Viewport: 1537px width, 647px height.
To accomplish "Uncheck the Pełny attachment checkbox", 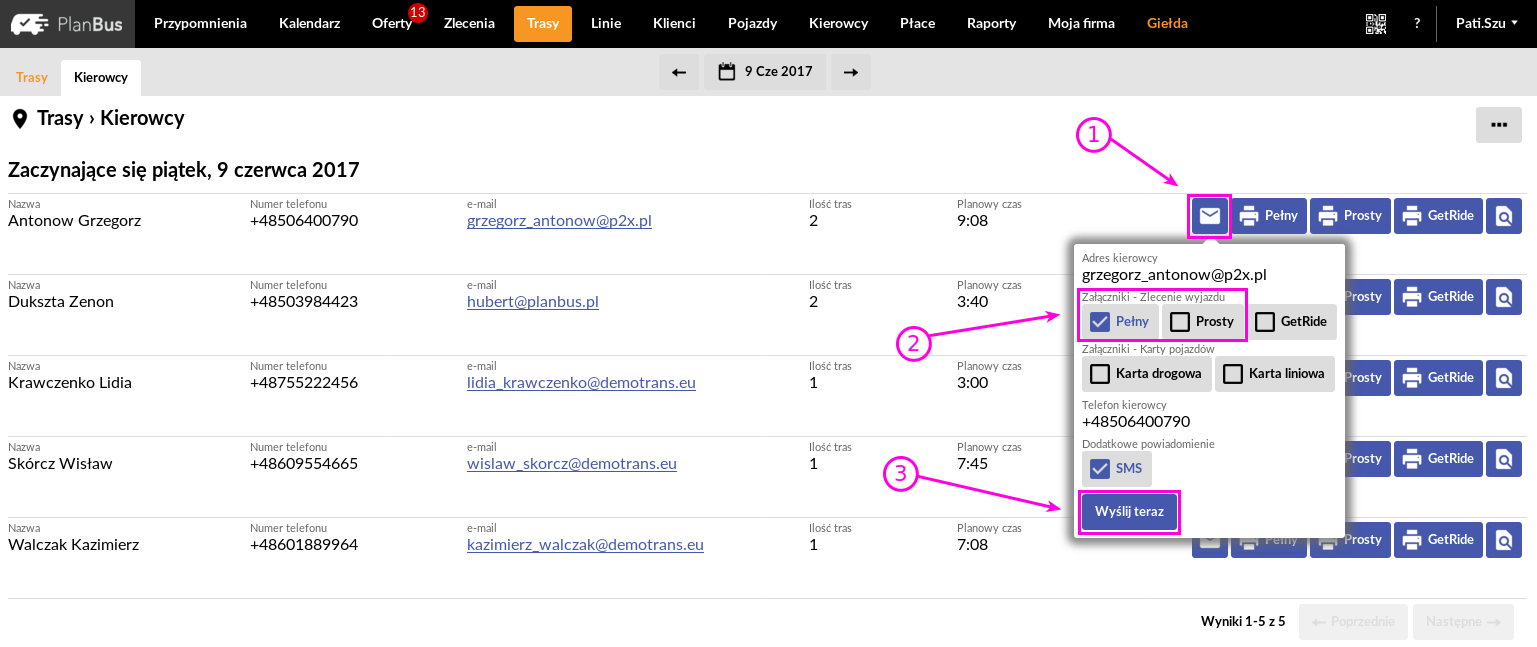I will point(1100,322).
